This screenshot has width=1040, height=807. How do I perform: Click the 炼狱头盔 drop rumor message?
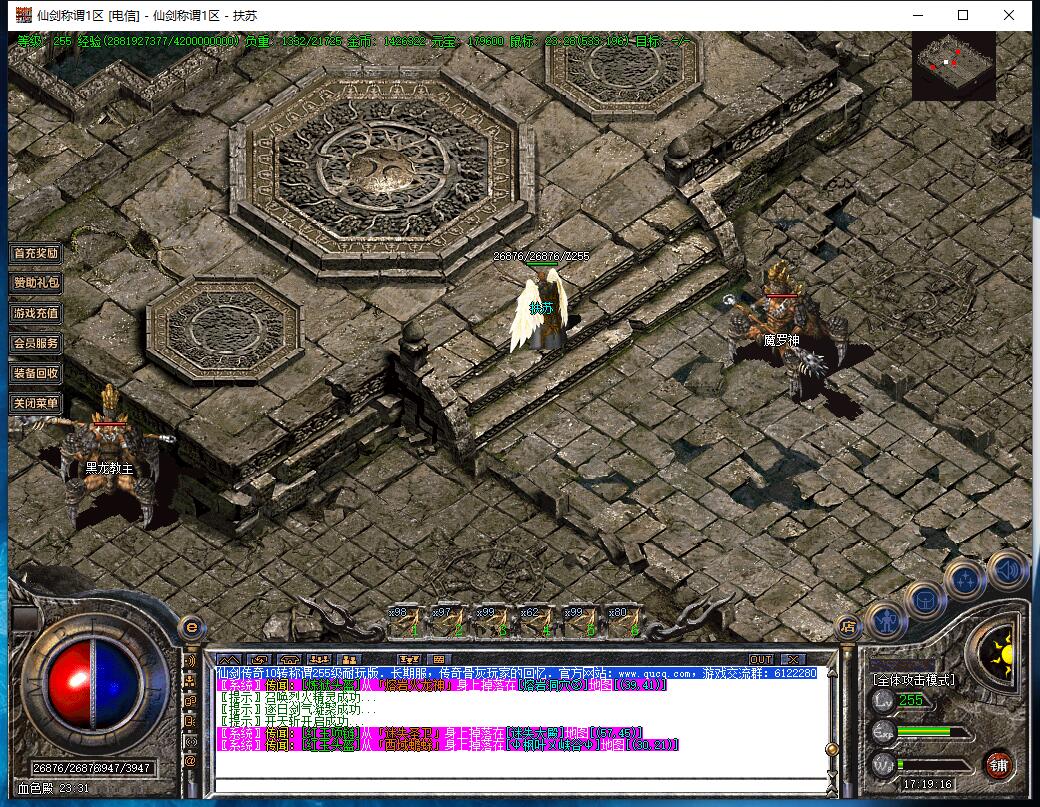[442, 685]
